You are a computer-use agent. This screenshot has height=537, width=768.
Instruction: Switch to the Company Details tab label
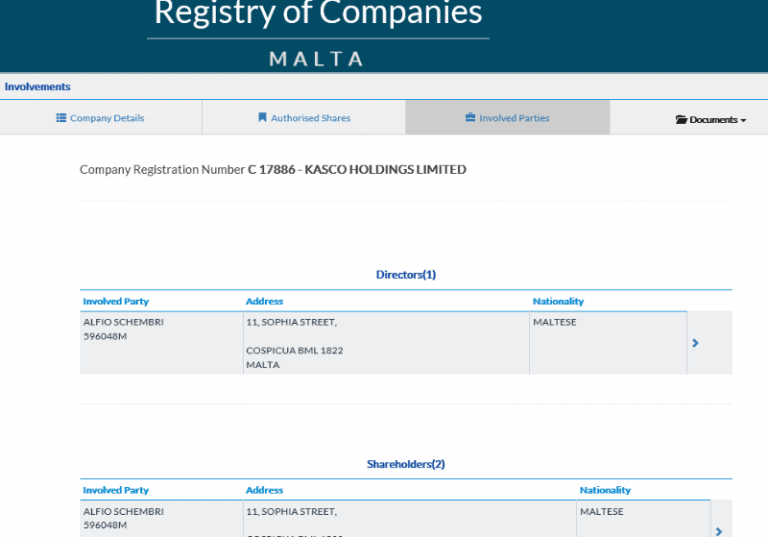click(x=107, y=118)
